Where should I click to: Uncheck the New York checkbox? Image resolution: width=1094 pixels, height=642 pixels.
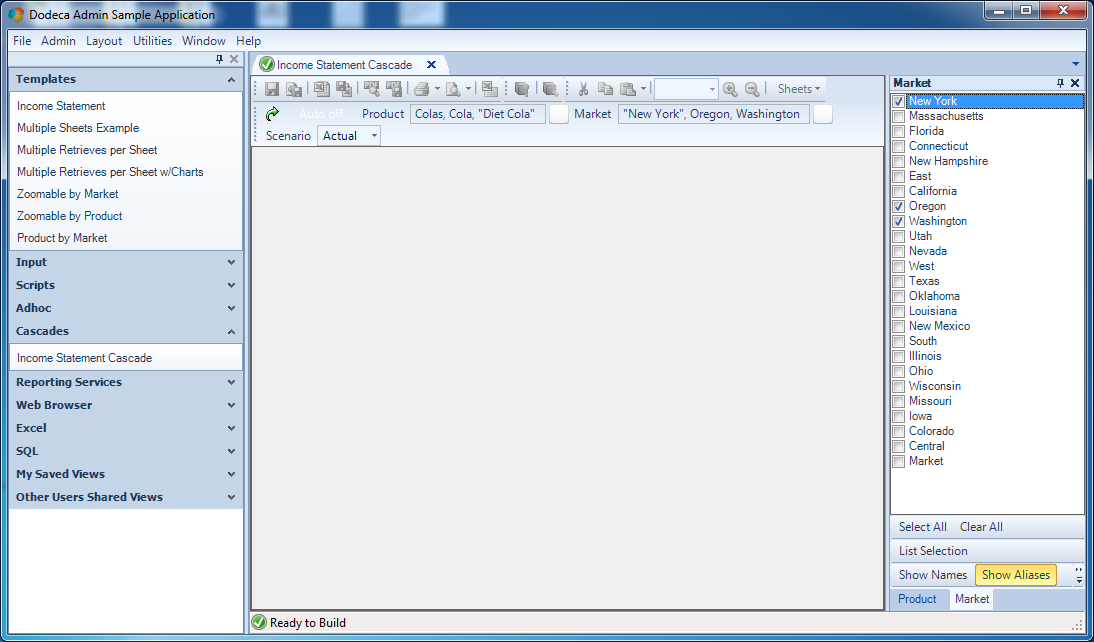[899, 102]
